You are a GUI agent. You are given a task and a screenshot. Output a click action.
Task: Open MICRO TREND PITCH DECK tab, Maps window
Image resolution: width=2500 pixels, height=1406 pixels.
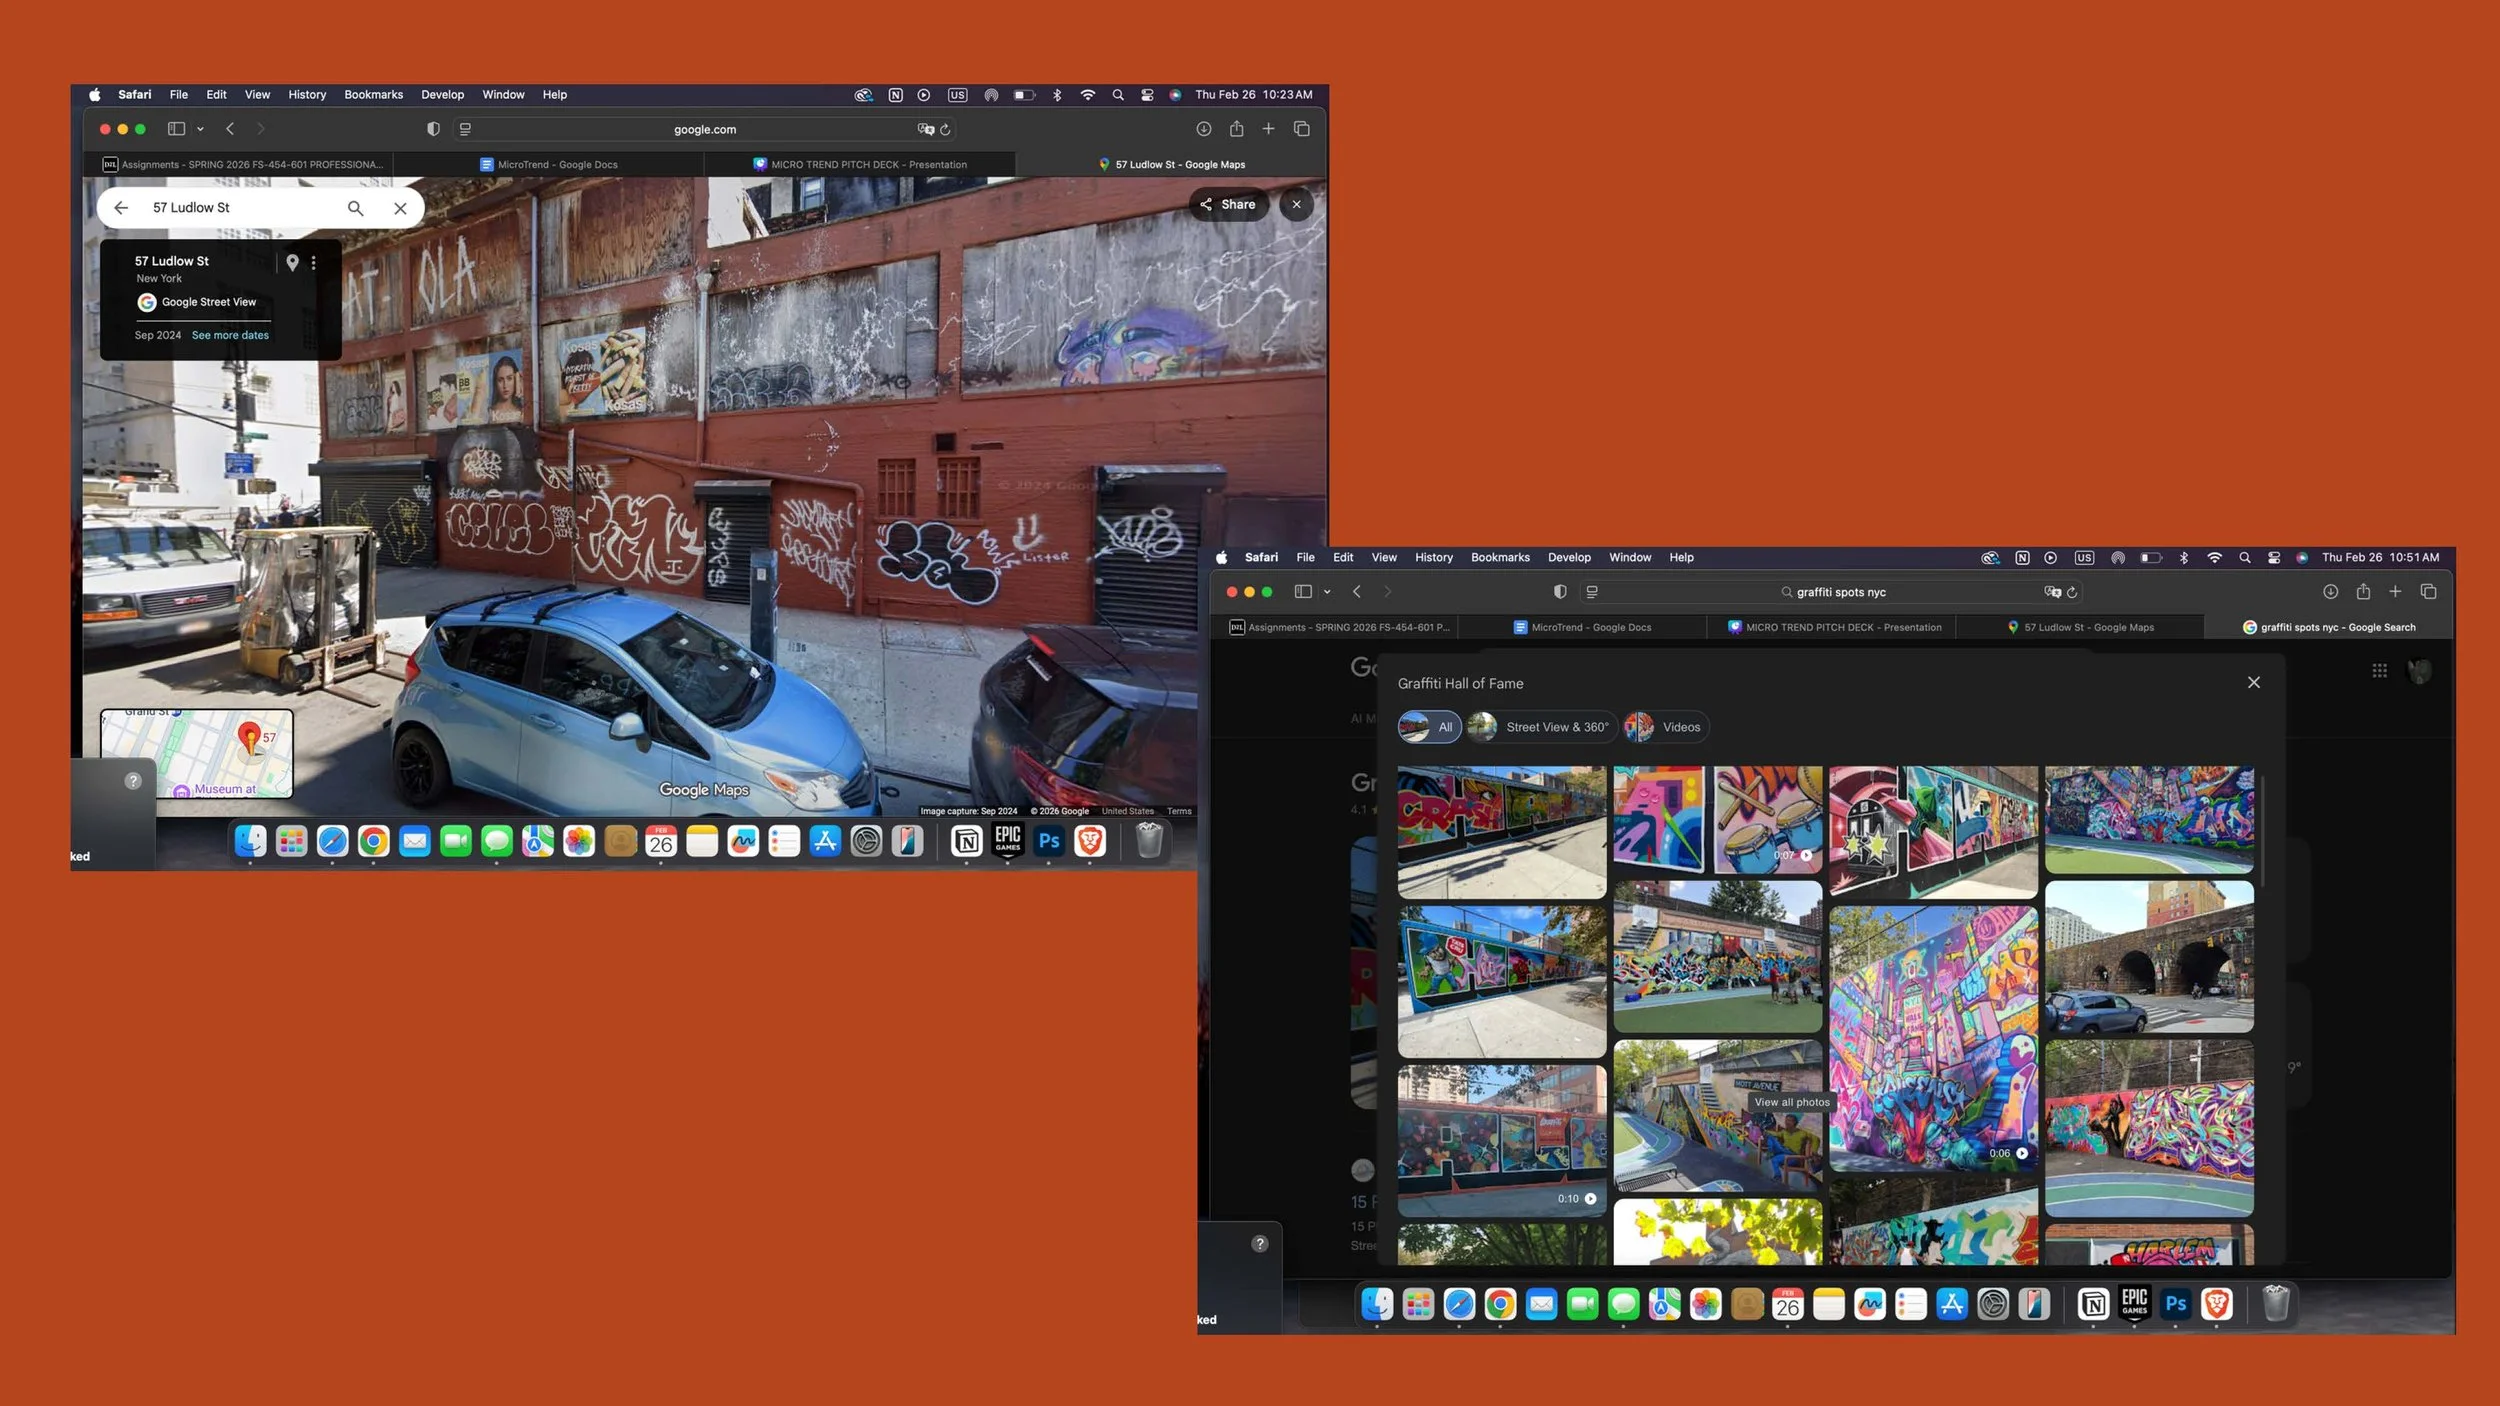860,165
